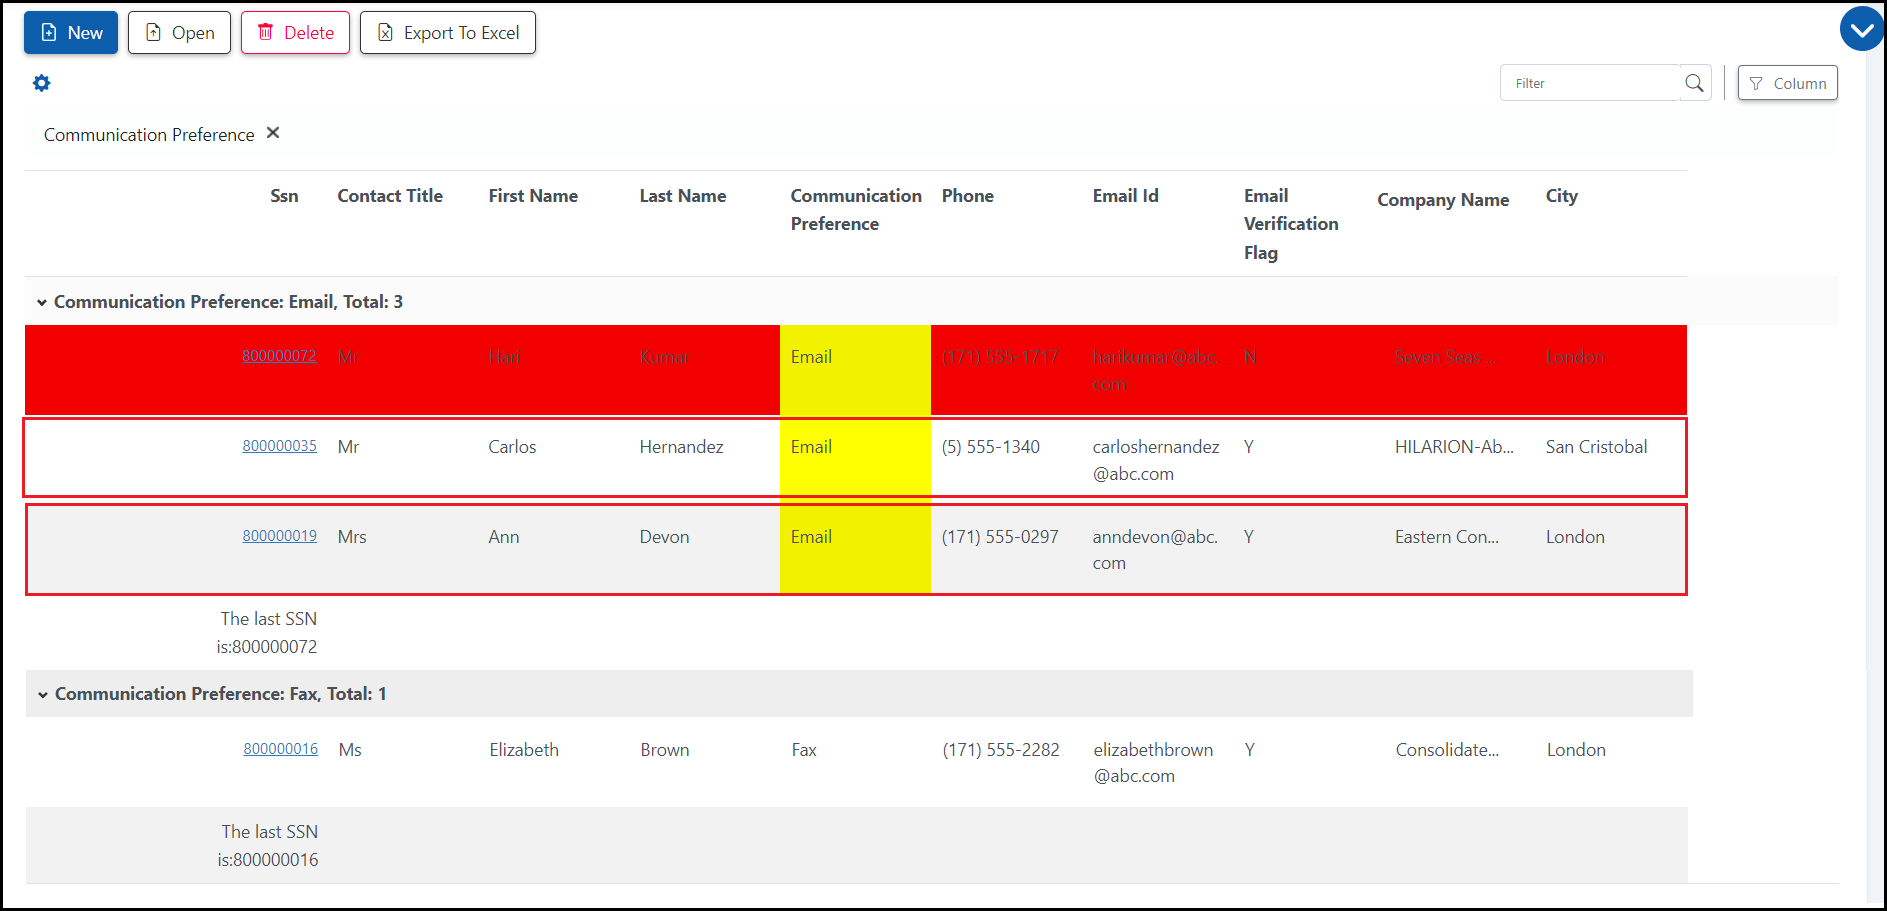Sort by Company Name column header
This screenshot has width=1887, height=911.
(1443, 200)
